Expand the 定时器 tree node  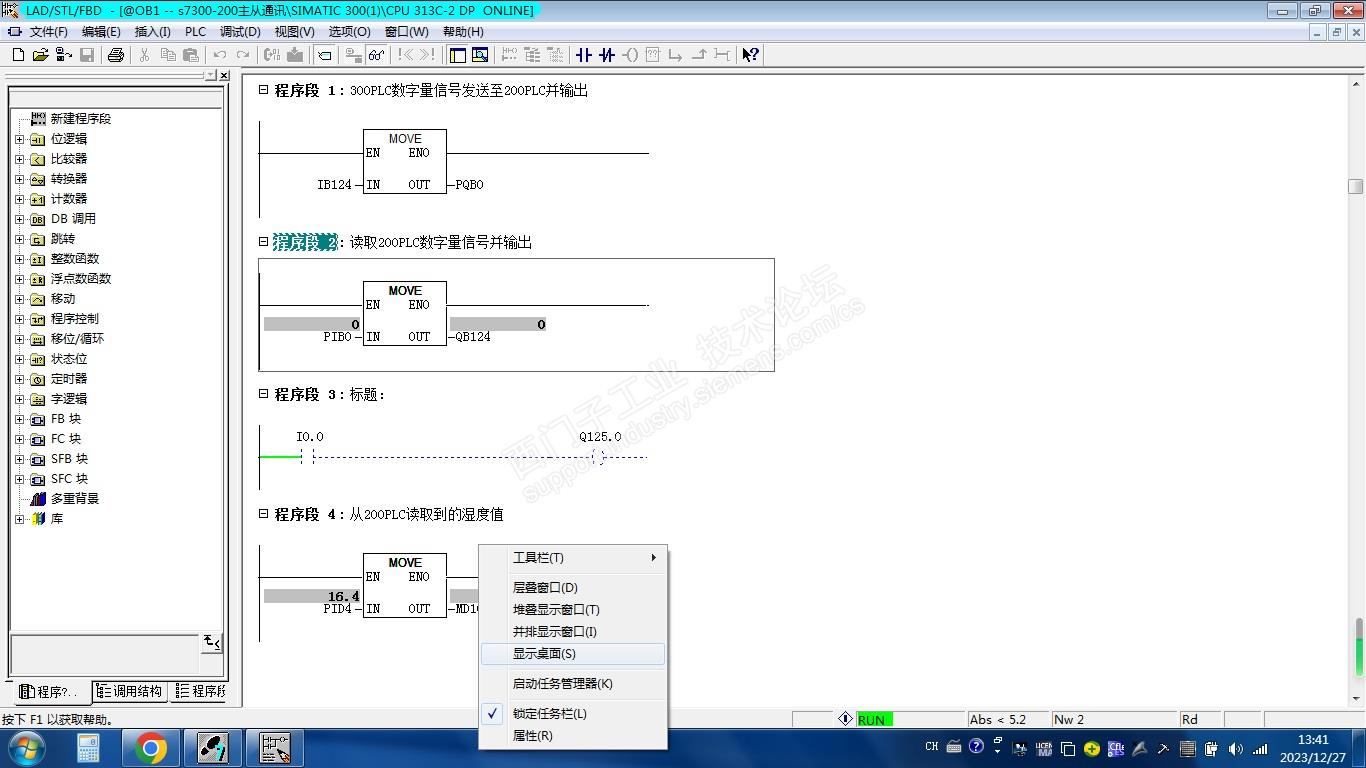coord(19,379)
